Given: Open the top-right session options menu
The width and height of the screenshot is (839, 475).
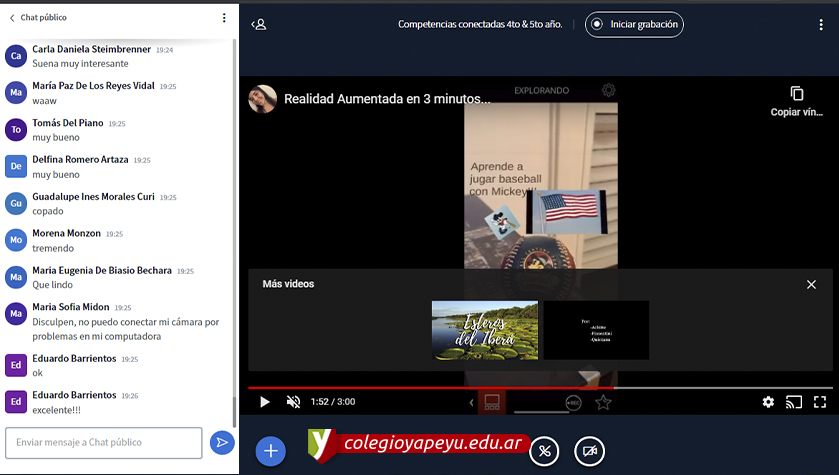Looking at the screenshot, I should point(822,24).
